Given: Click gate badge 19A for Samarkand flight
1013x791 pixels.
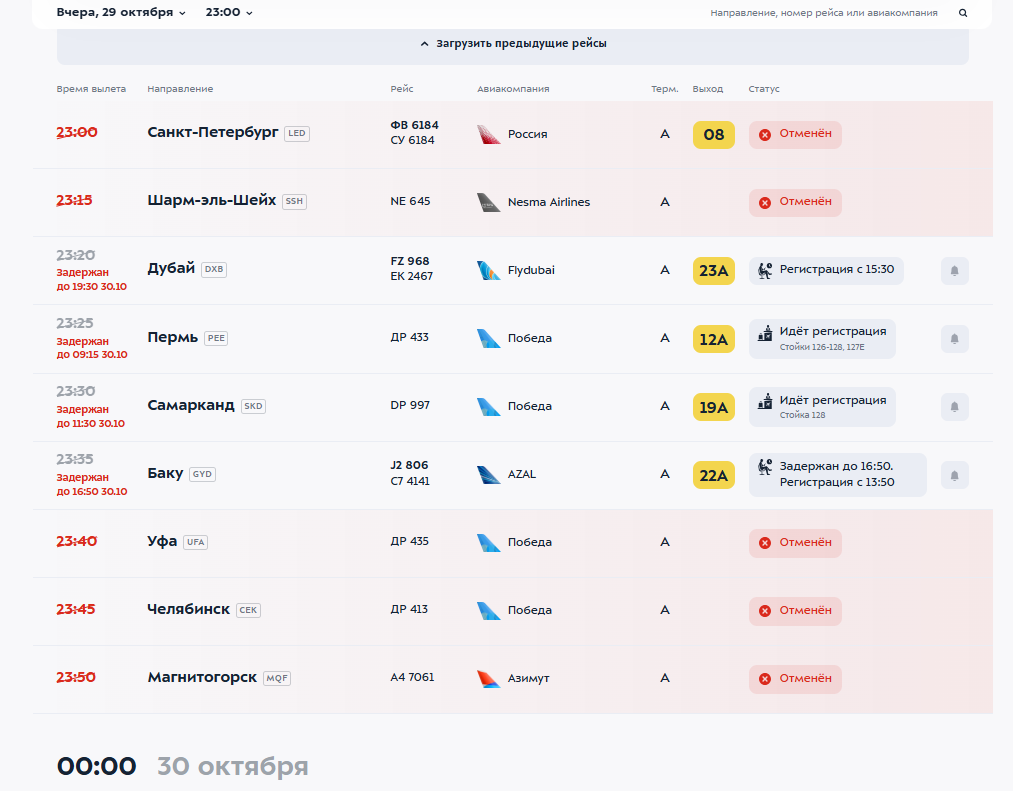Looking at the screenshot, I should (713, 407).
